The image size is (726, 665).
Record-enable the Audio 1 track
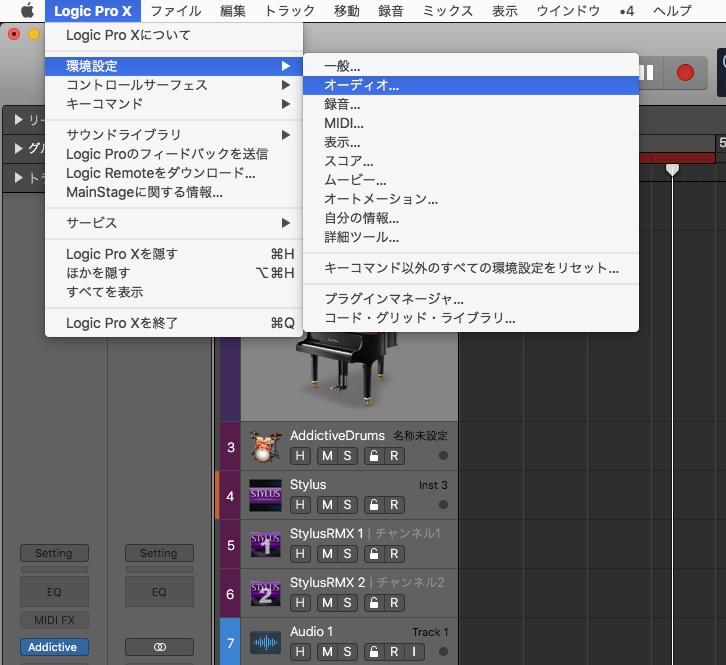pyautogui.click(x=394, y=652)
